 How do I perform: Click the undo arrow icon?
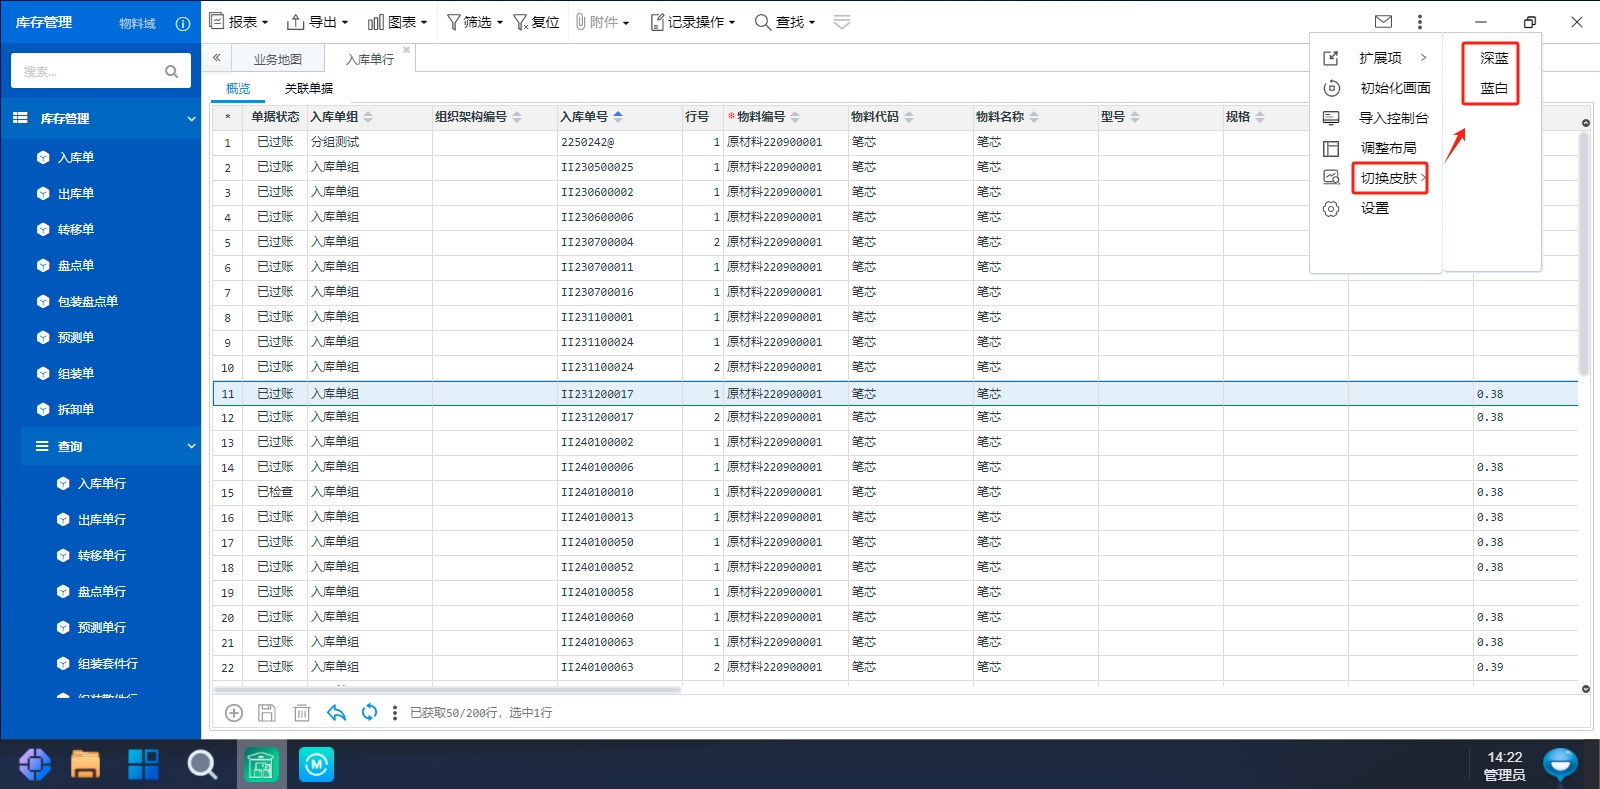coord(336,713)
